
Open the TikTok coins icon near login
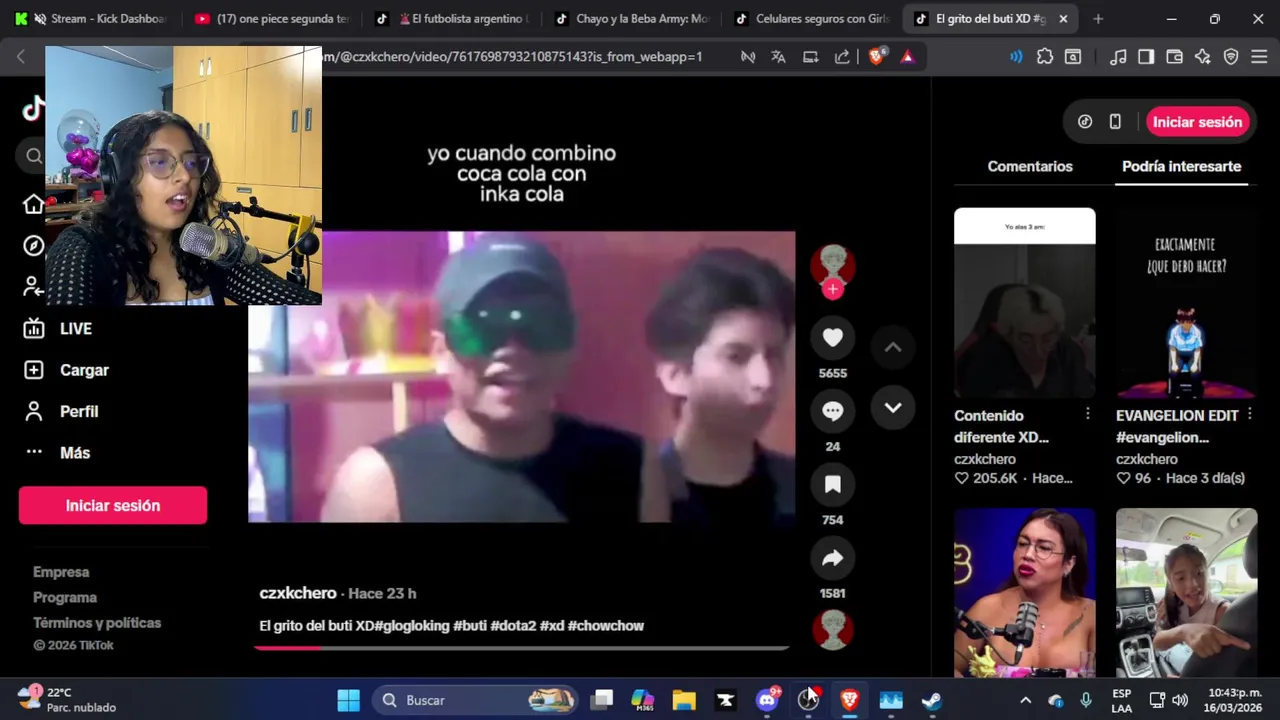(x=1085, y=122)
